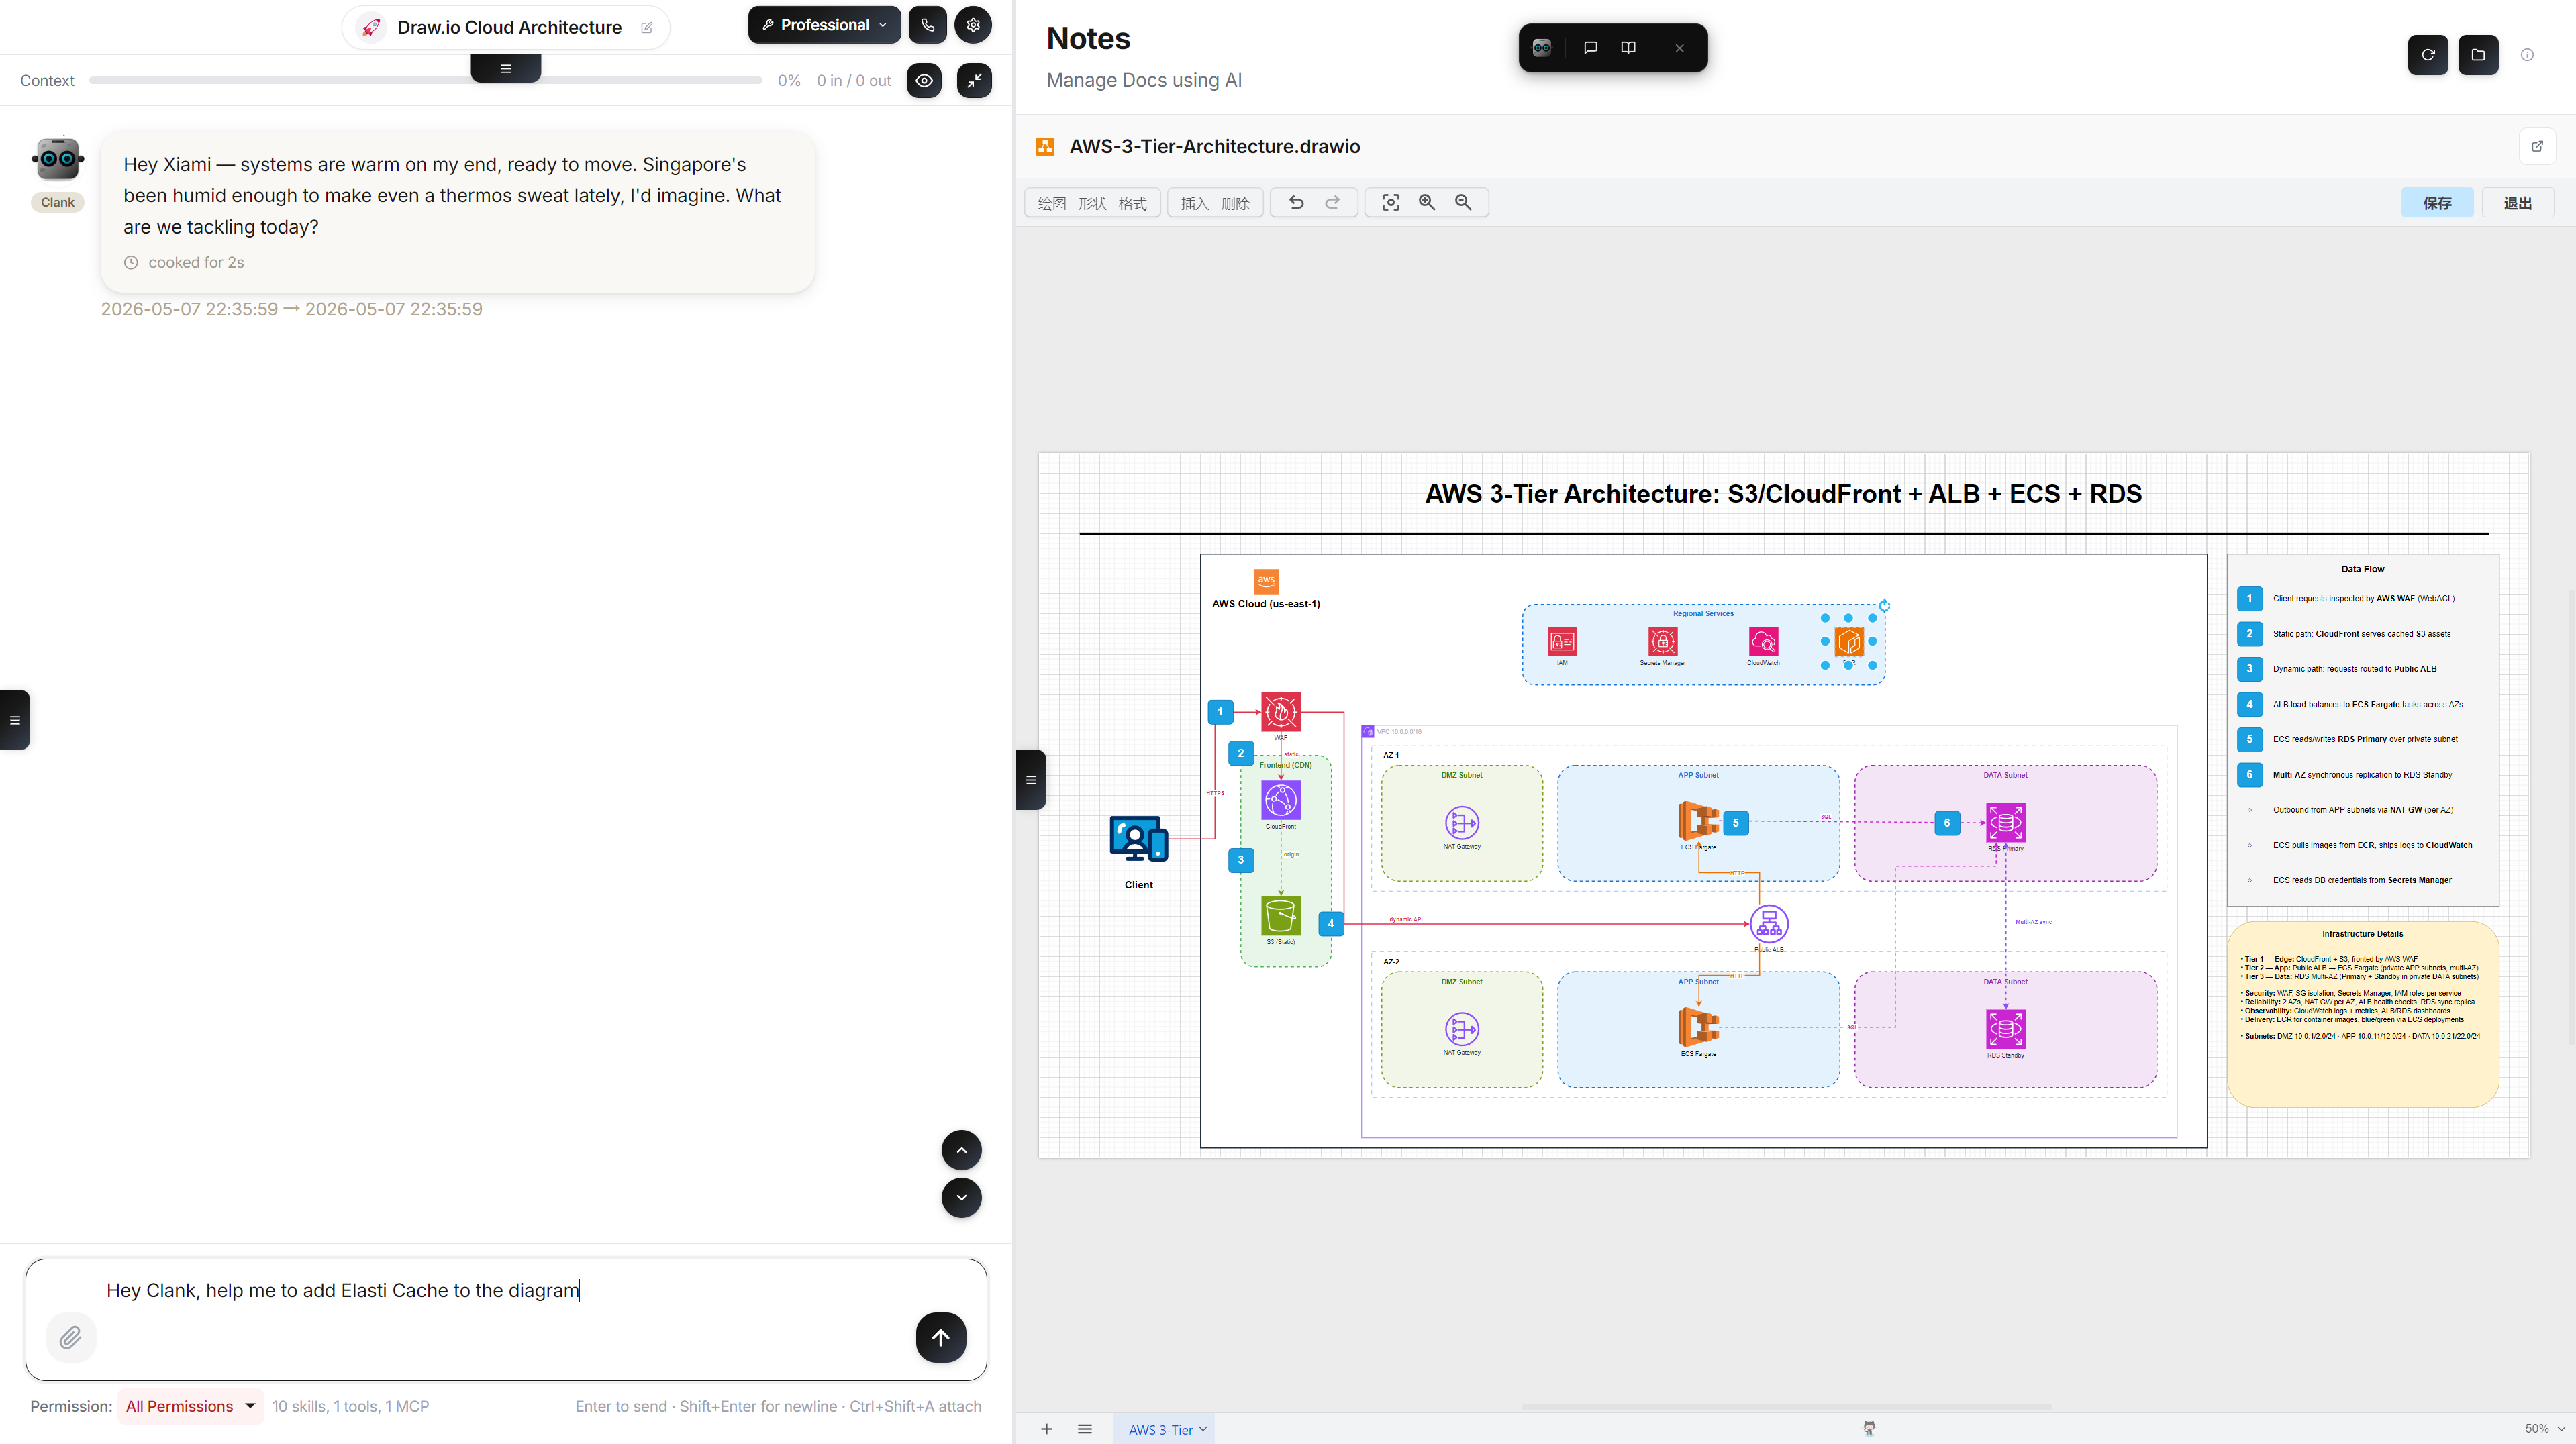Open the 格式 (Format) menu
The width and height of the screenshot is (2576, 1444).
pos(1133,203)
